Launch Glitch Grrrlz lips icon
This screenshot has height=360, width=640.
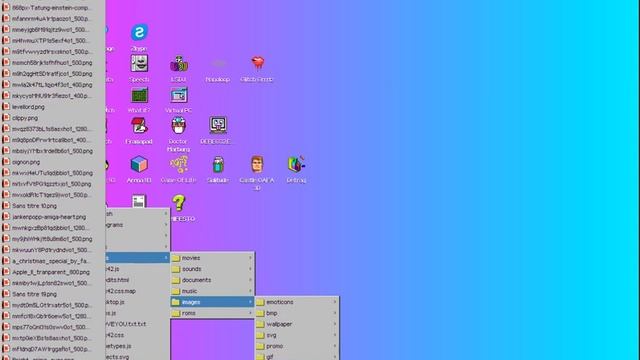click(257, 63)
